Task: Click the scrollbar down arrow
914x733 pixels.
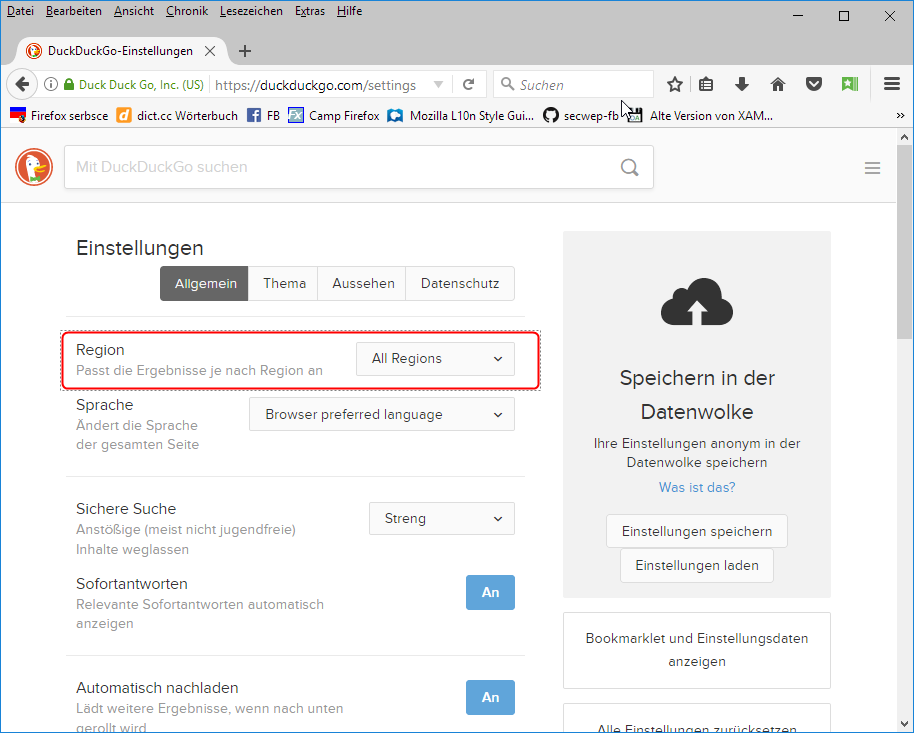Action: [x=904, y=724]
